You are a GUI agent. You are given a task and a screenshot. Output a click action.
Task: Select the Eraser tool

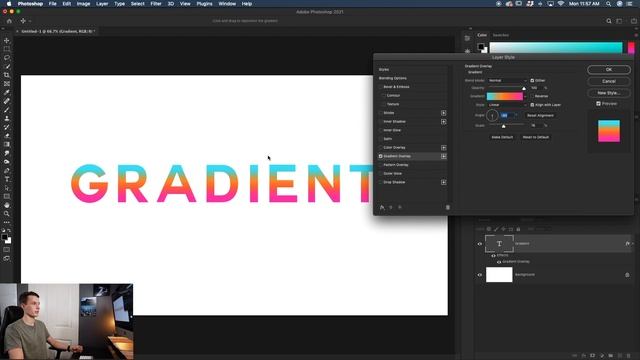[x=7, y=136]
